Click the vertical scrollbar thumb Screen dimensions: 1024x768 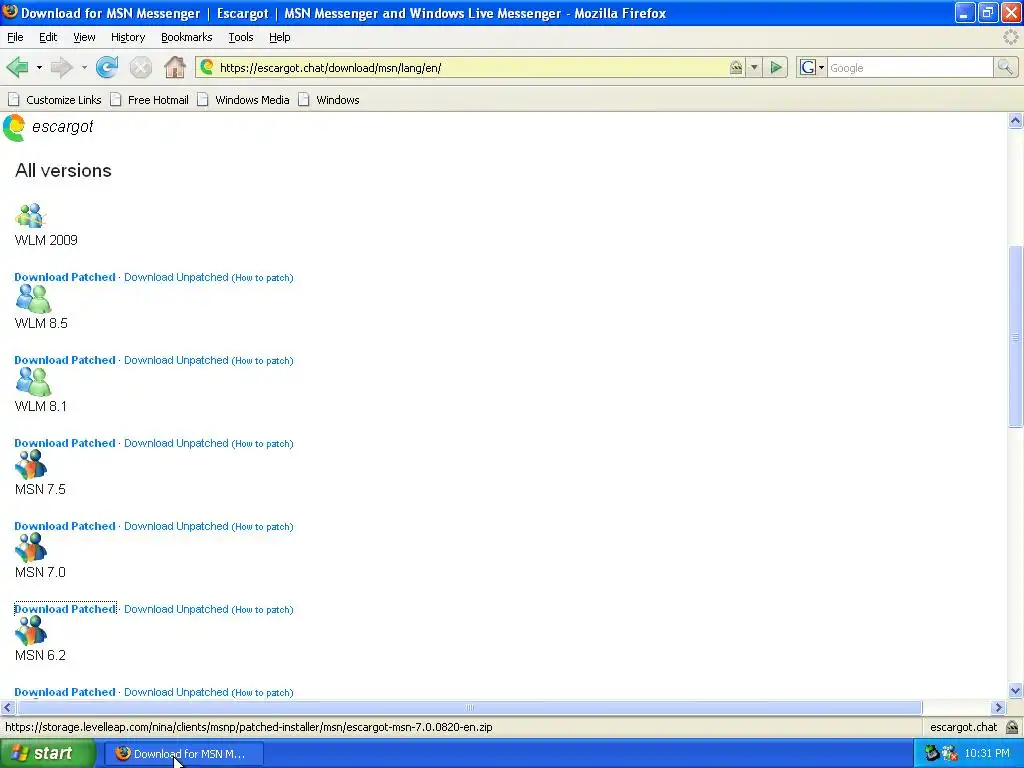(1015, 336)
